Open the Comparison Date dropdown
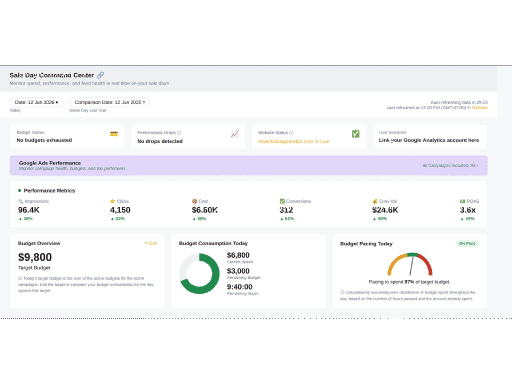Image resolution: width=512 pixels, height=384 pixels. tap(109, 102)
